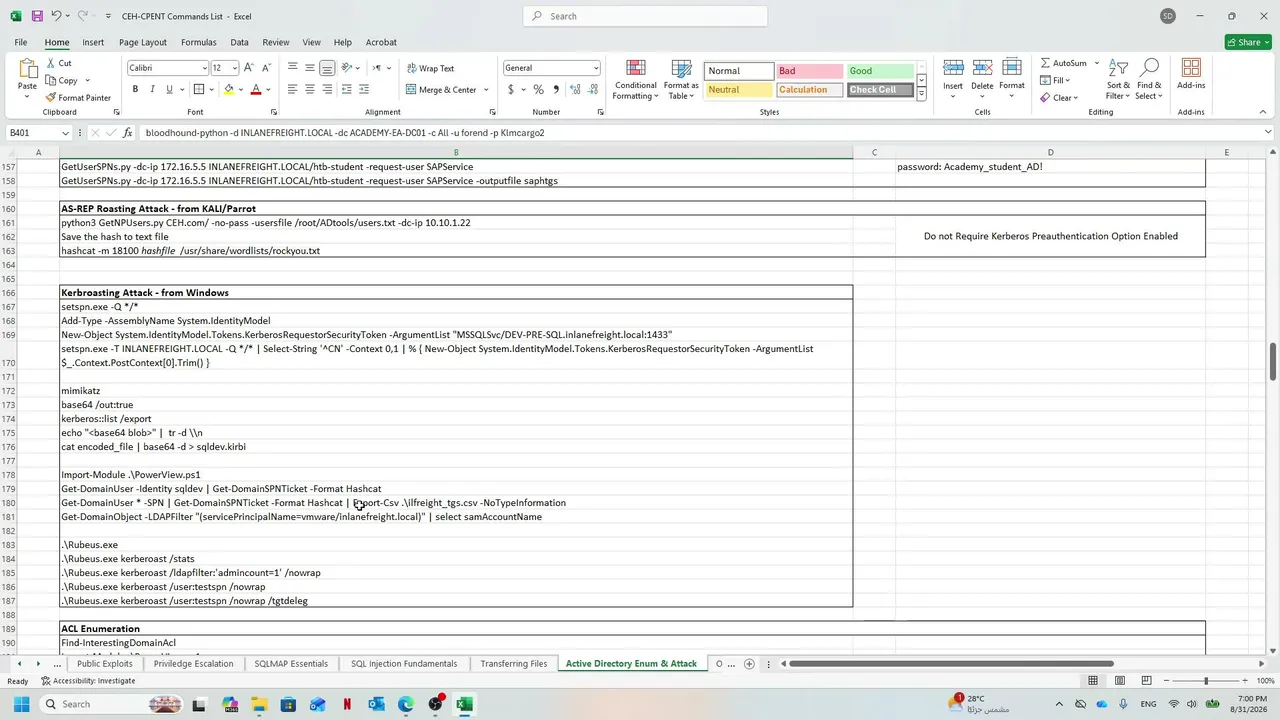The image size is (1280, 720).
Task: Increase decimal places in Number group
Action: click(x=574, y=90)
